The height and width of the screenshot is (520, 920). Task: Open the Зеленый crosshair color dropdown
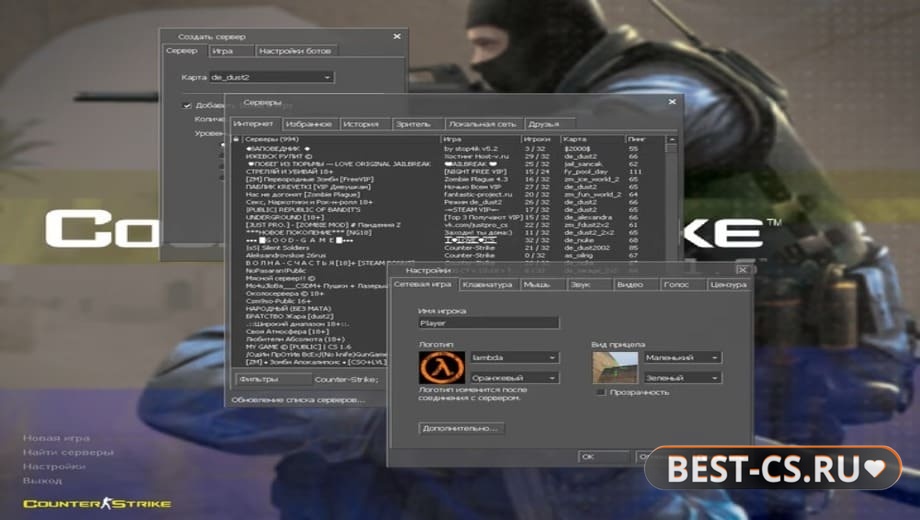683,378
